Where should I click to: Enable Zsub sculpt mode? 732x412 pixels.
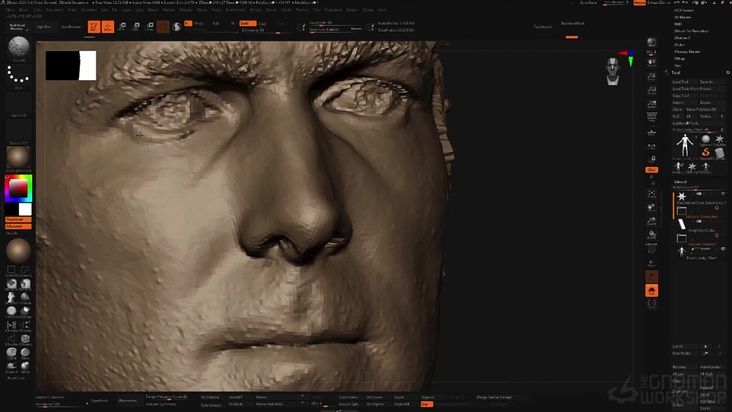click(x=263, y=23)
